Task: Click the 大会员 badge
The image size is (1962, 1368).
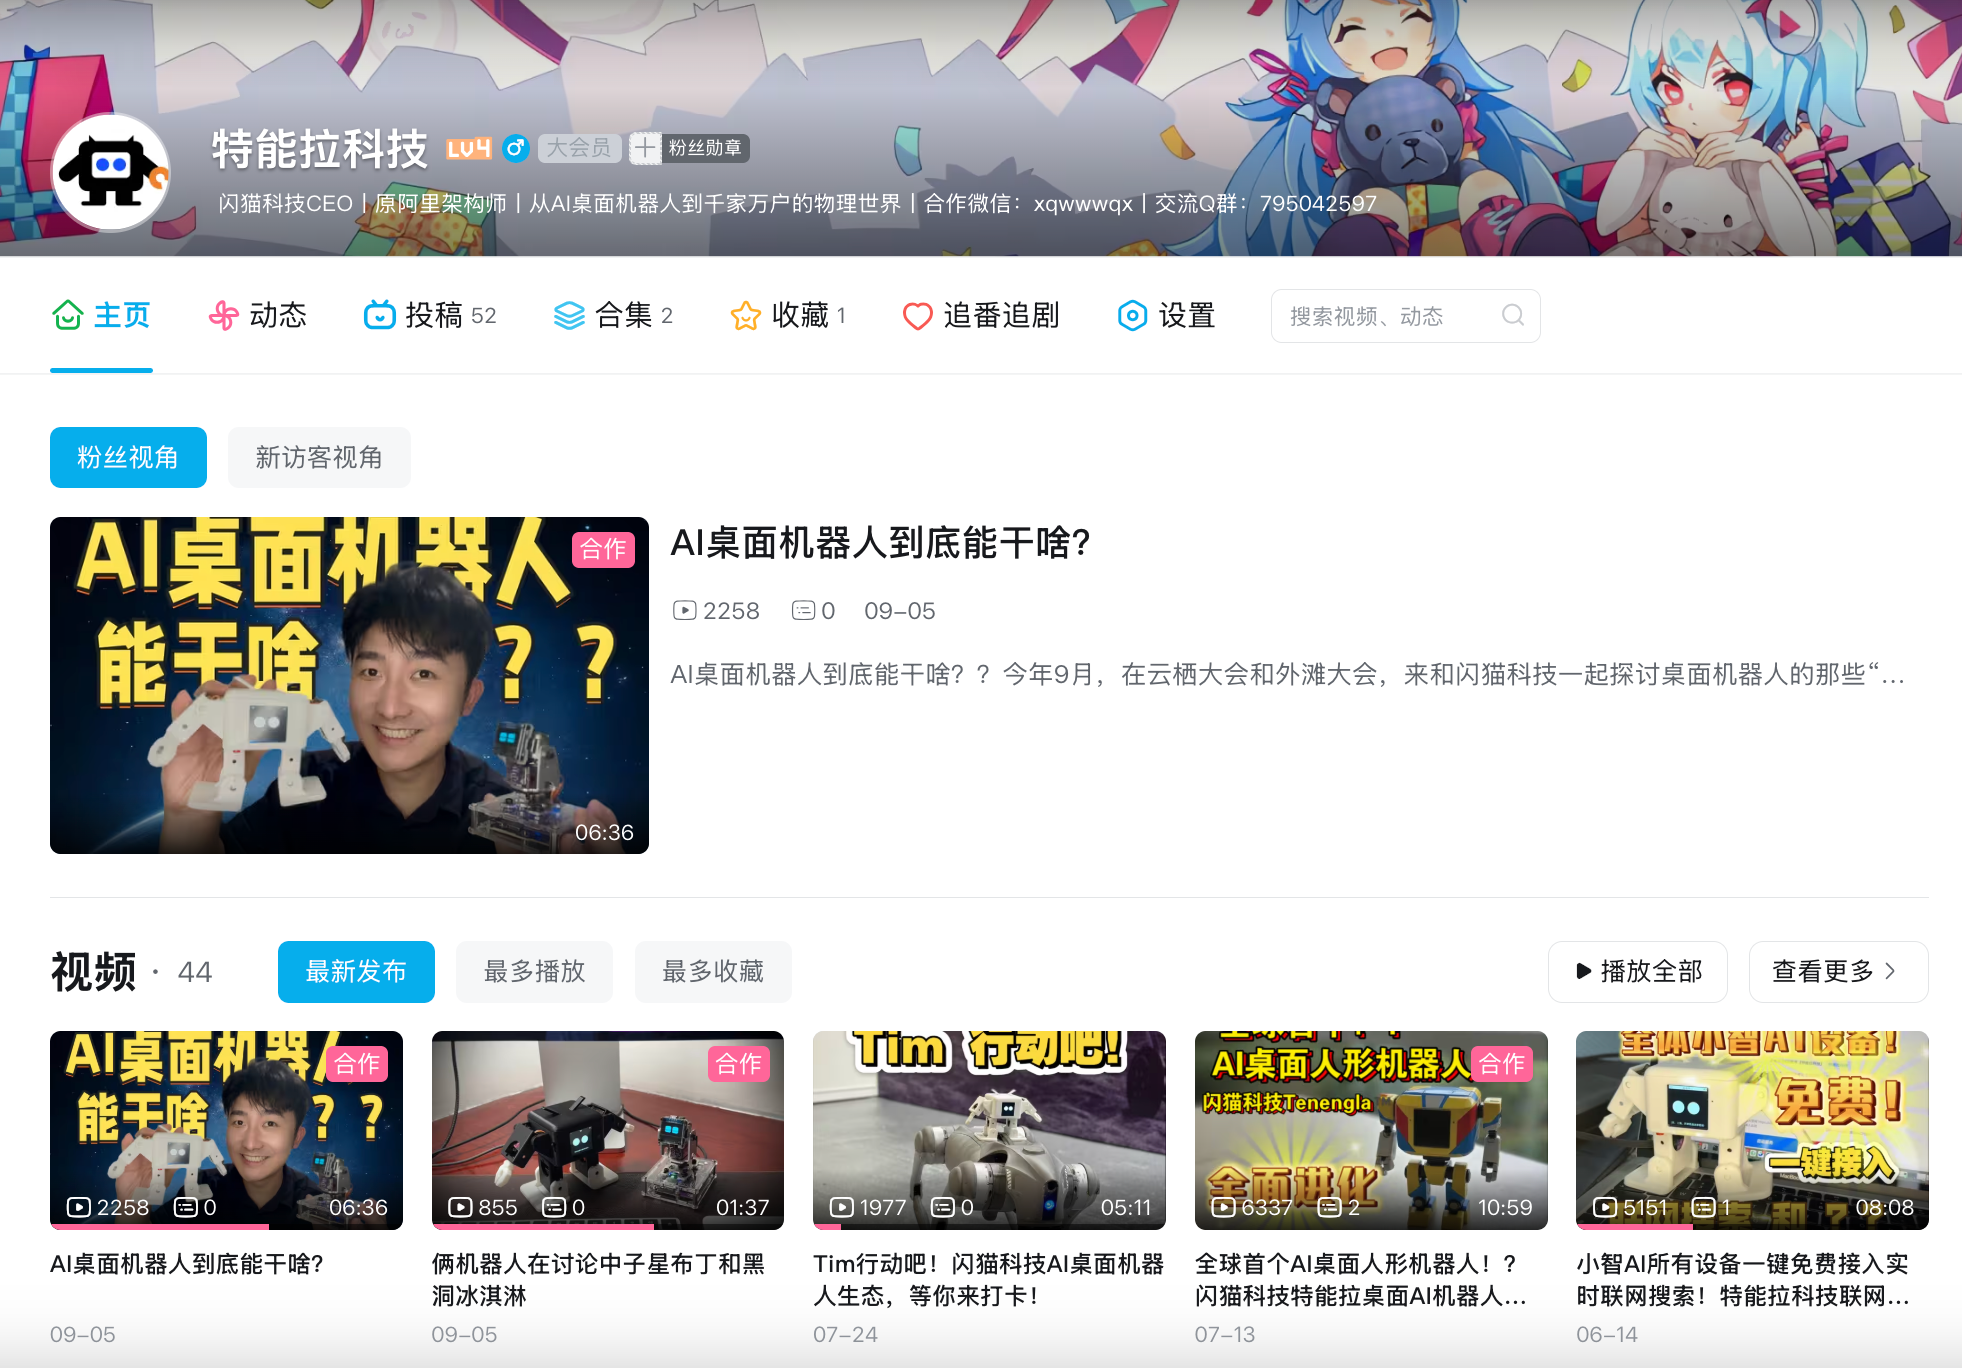Action: pos(579,148)
